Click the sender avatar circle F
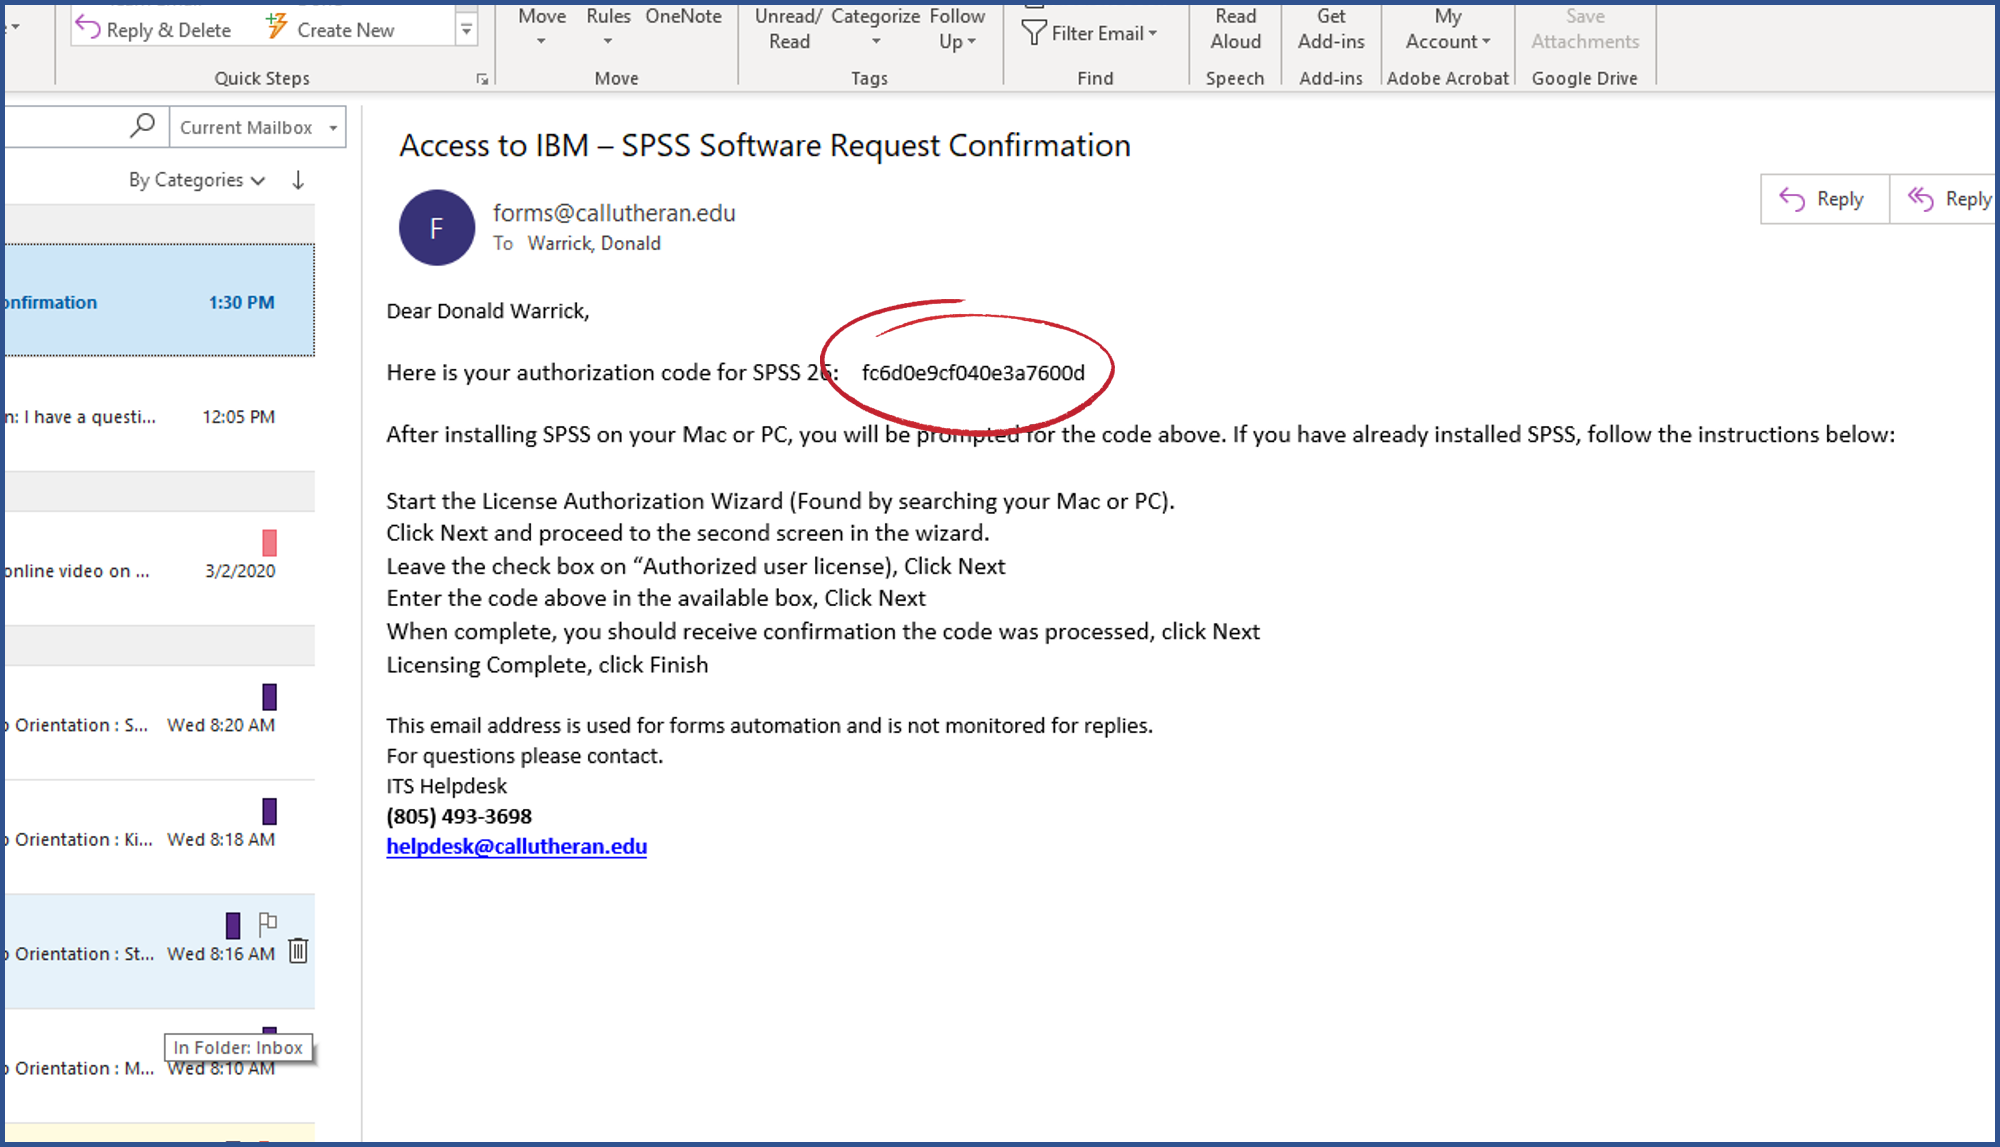This screenshot has height=1147, width=2000. [x=436, y=228]
